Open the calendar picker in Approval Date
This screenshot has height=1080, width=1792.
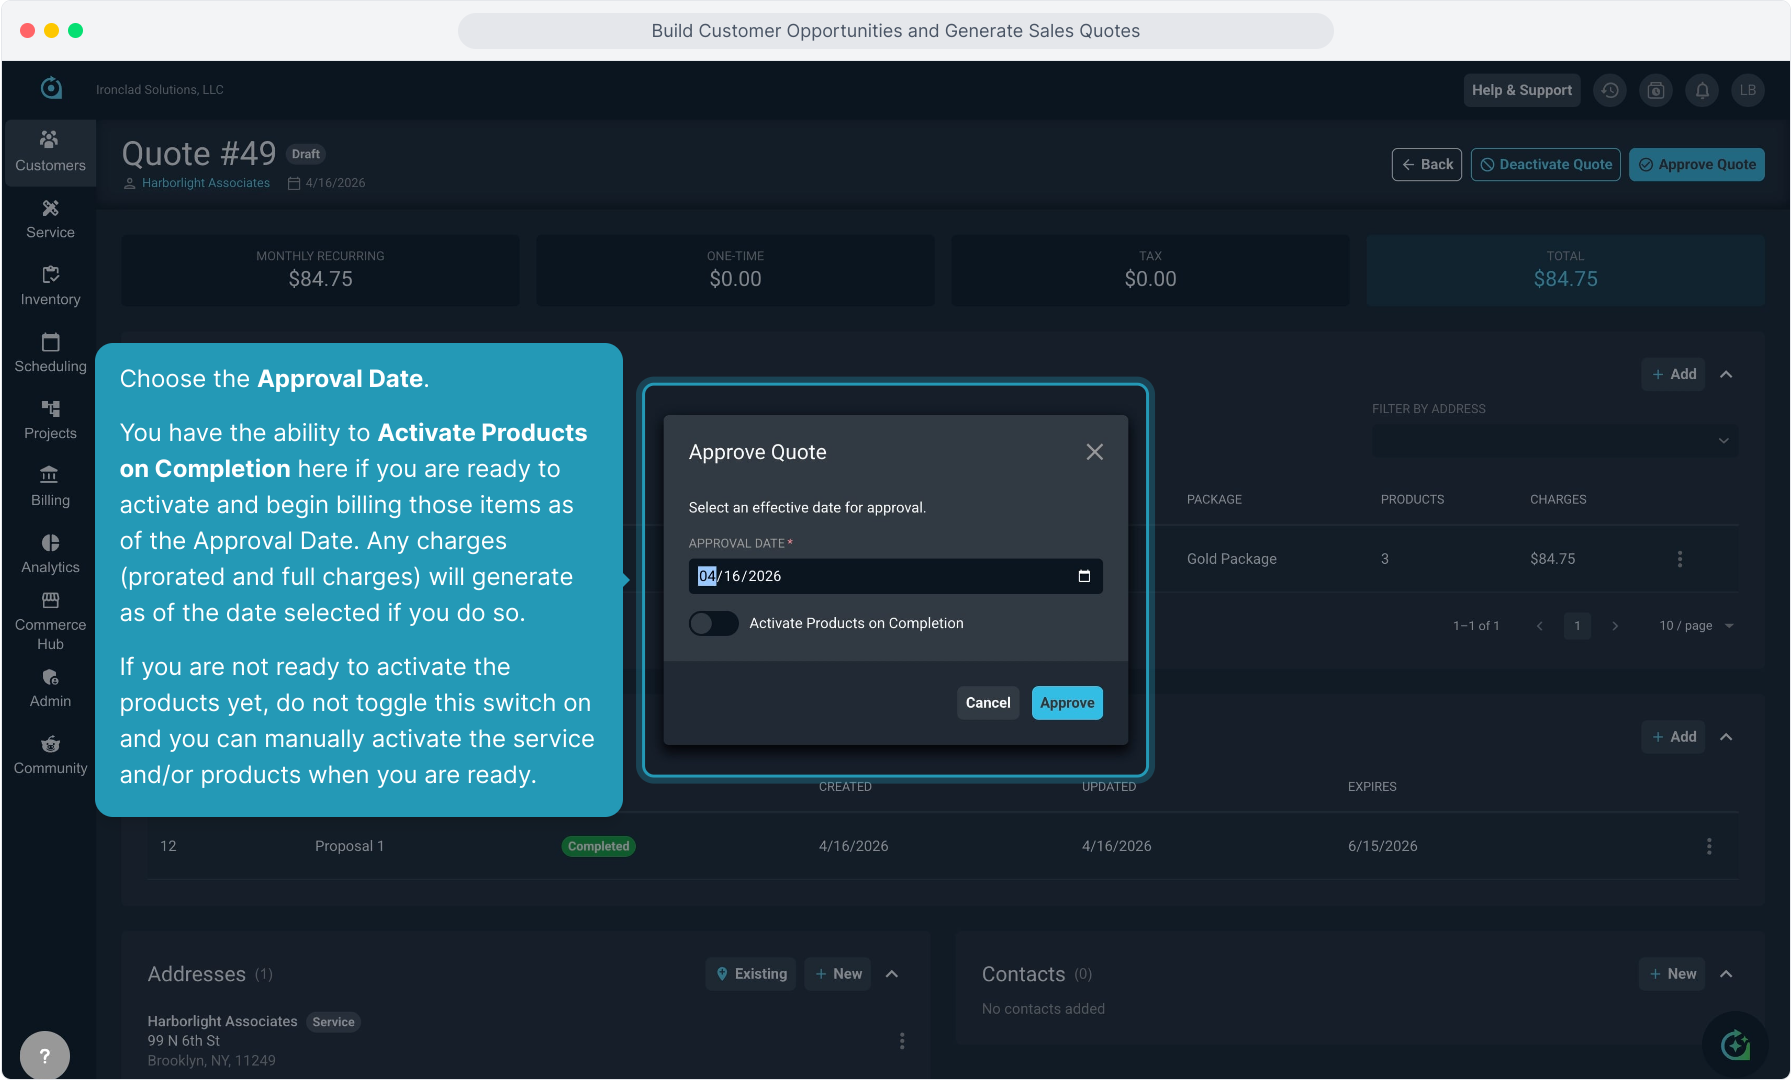(1084, 576)
